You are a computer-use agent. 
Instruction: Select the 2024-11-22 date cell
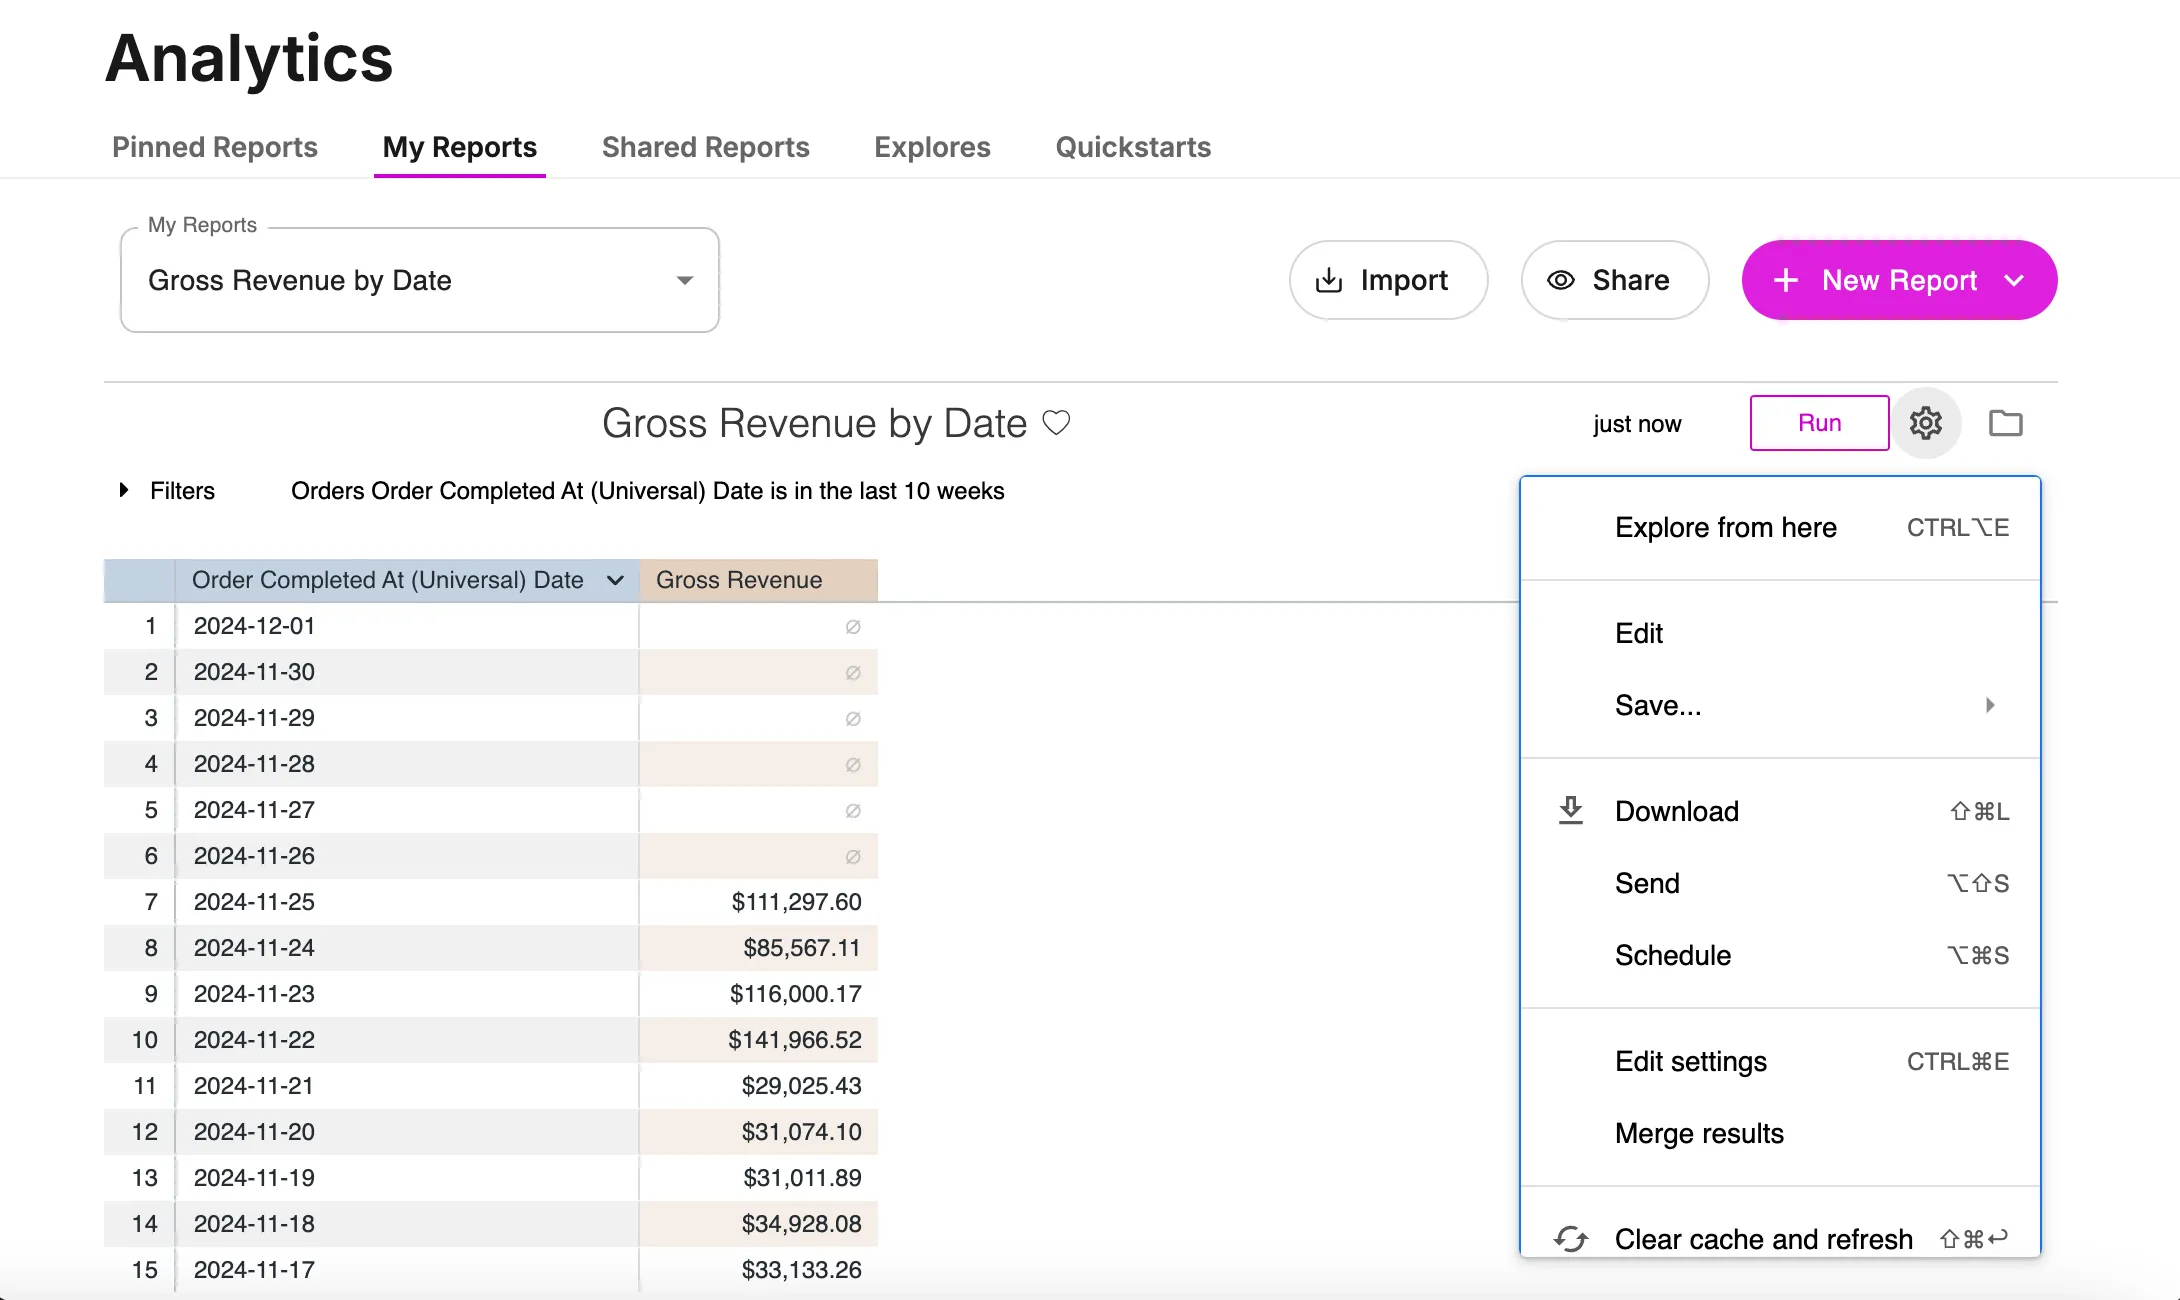407,1040
